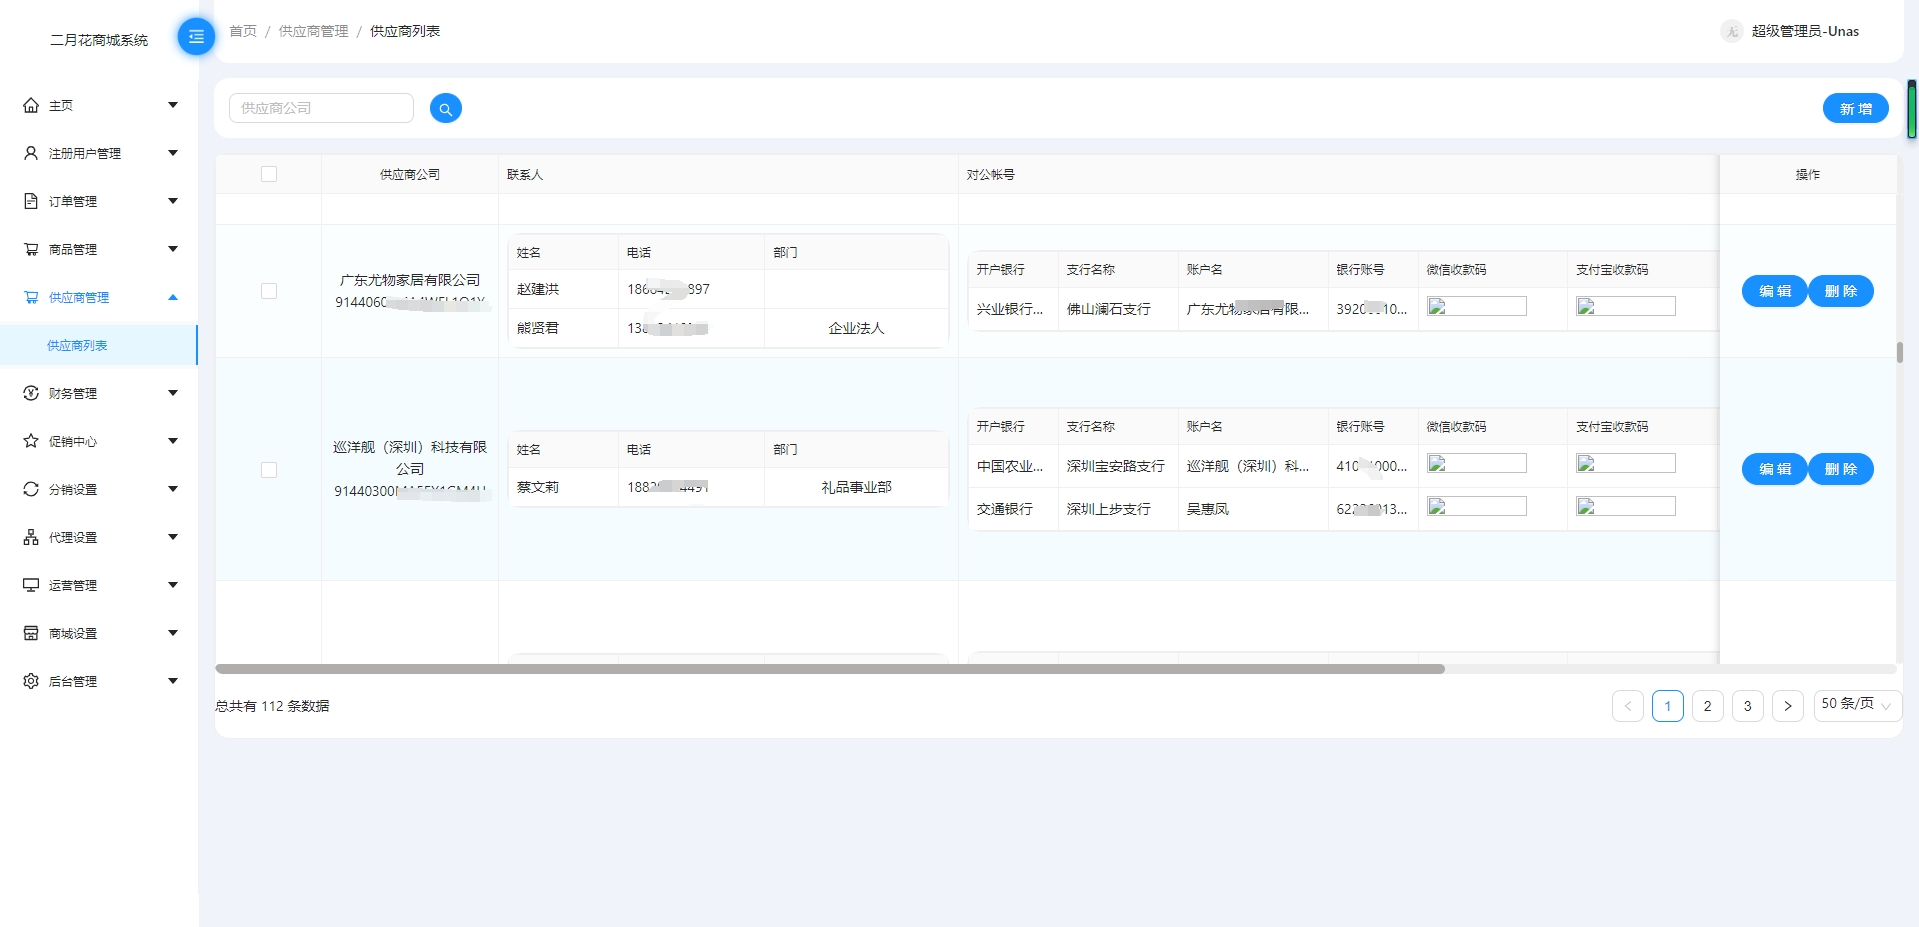Click contact name 赵建洪
1919x927 pixels.
(x=538, y=289)
